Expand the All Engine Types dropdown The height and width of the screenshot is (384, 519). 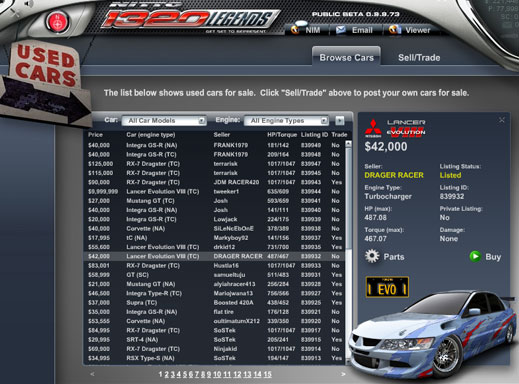tap(286, 121)
